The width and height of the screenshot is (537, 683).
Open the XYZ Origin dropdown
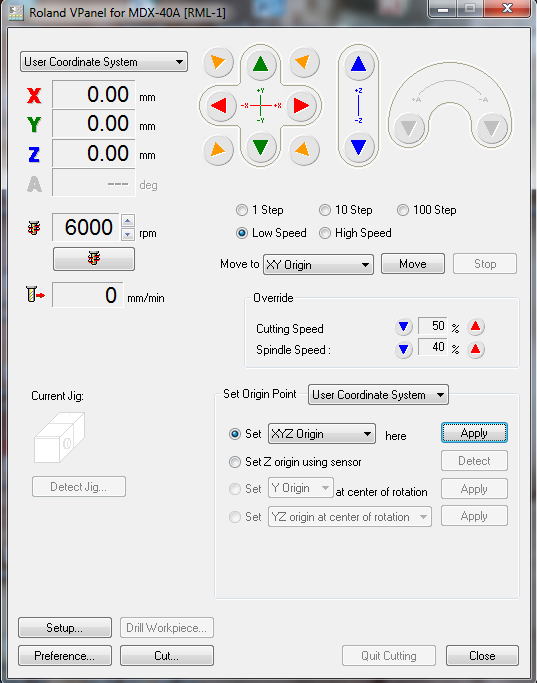coord(322,434)
